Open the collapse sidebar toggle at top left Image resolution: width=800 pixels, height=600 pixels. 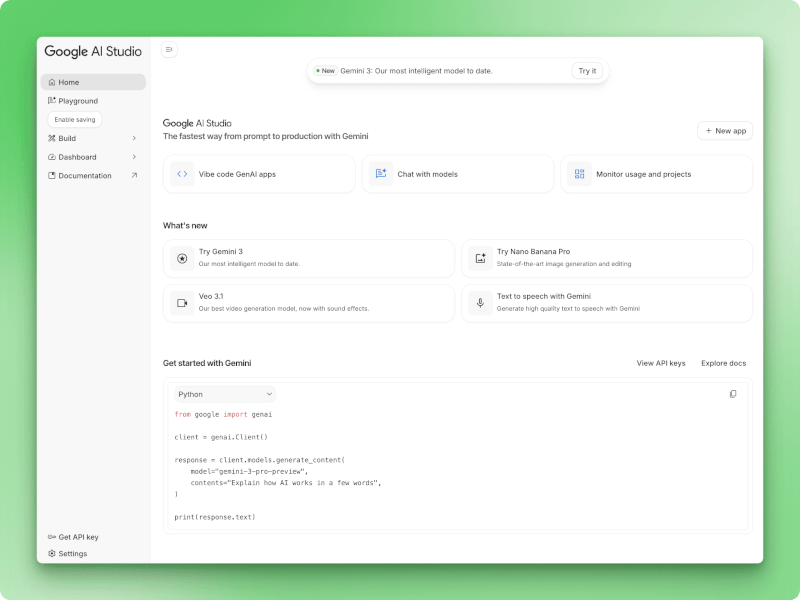(169, 49)
